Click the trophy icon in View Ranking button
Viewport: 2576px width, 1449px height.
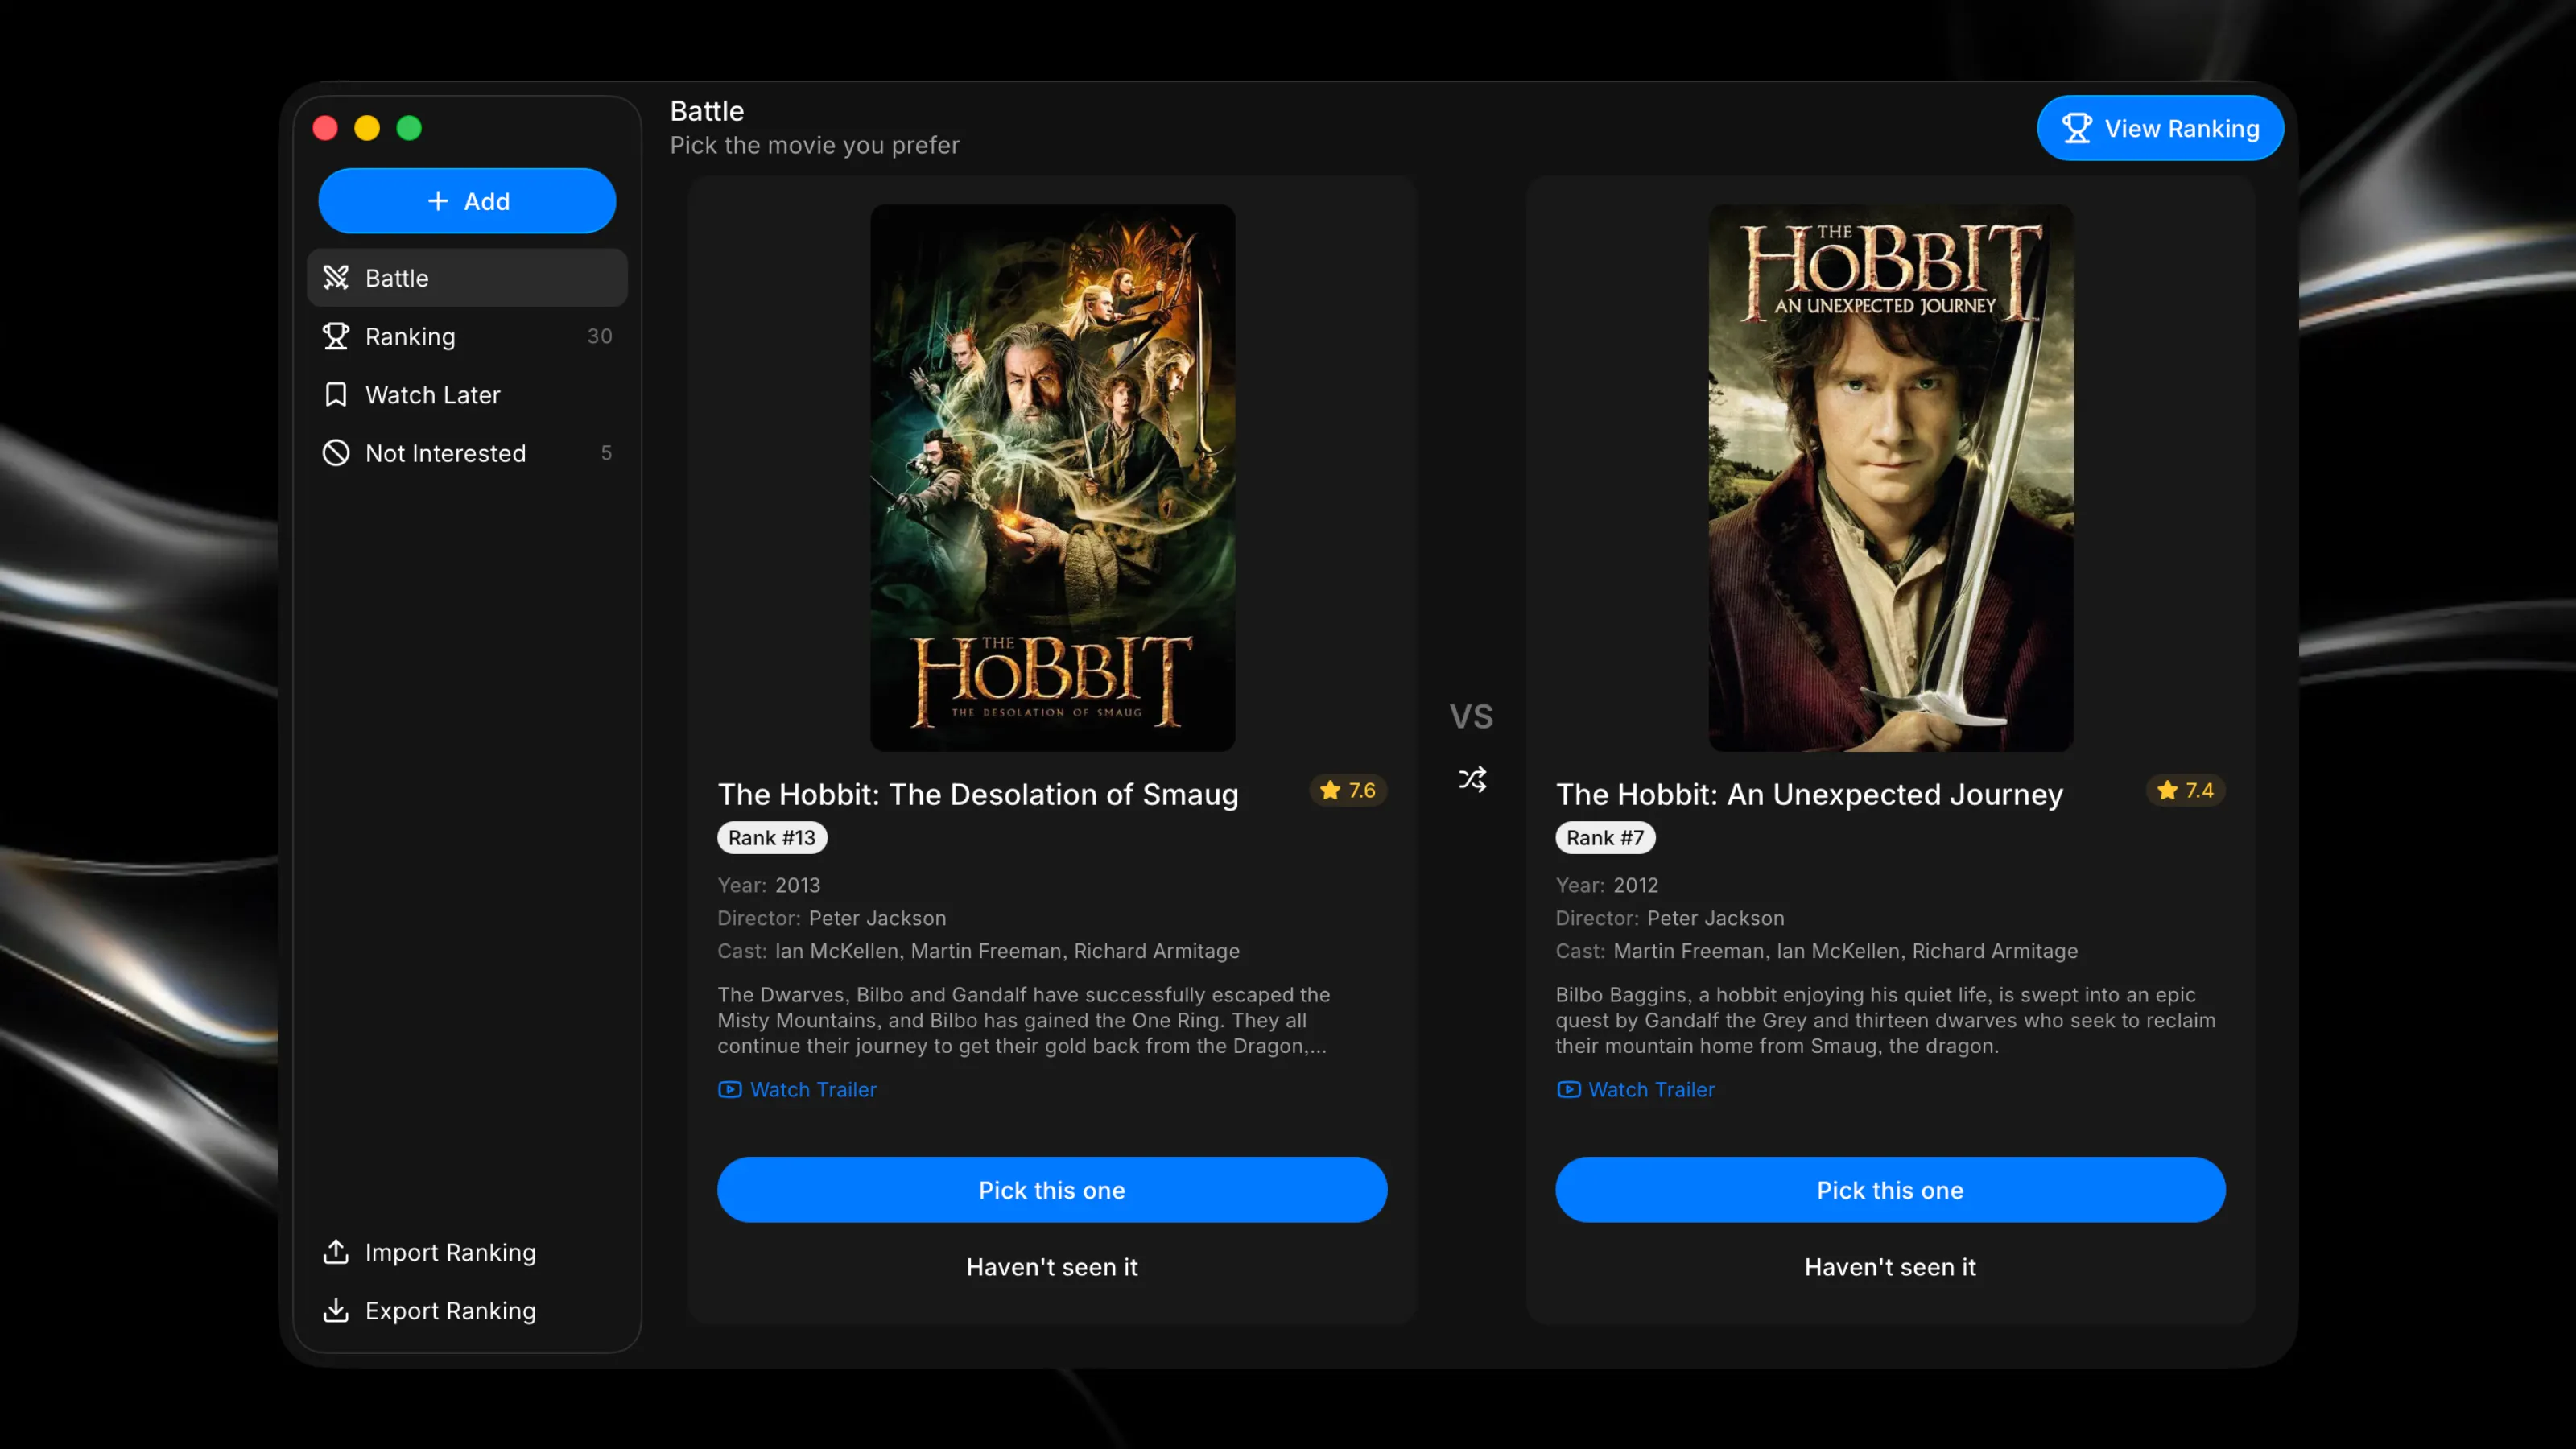[x=2077, y=128]
